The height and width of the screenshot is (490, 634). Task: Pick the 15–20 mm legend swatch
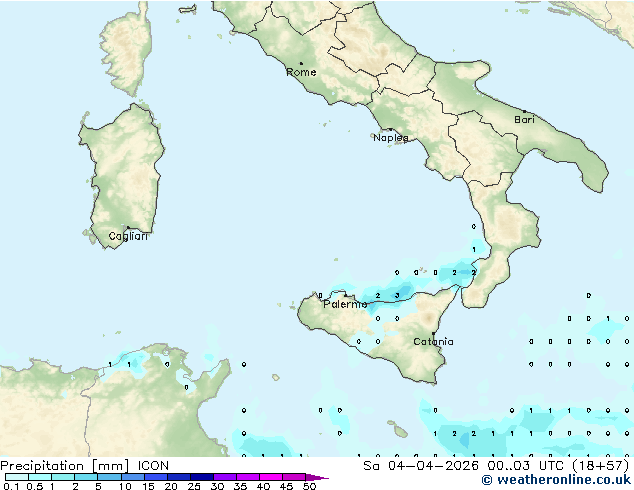click(x=155, y=477)
